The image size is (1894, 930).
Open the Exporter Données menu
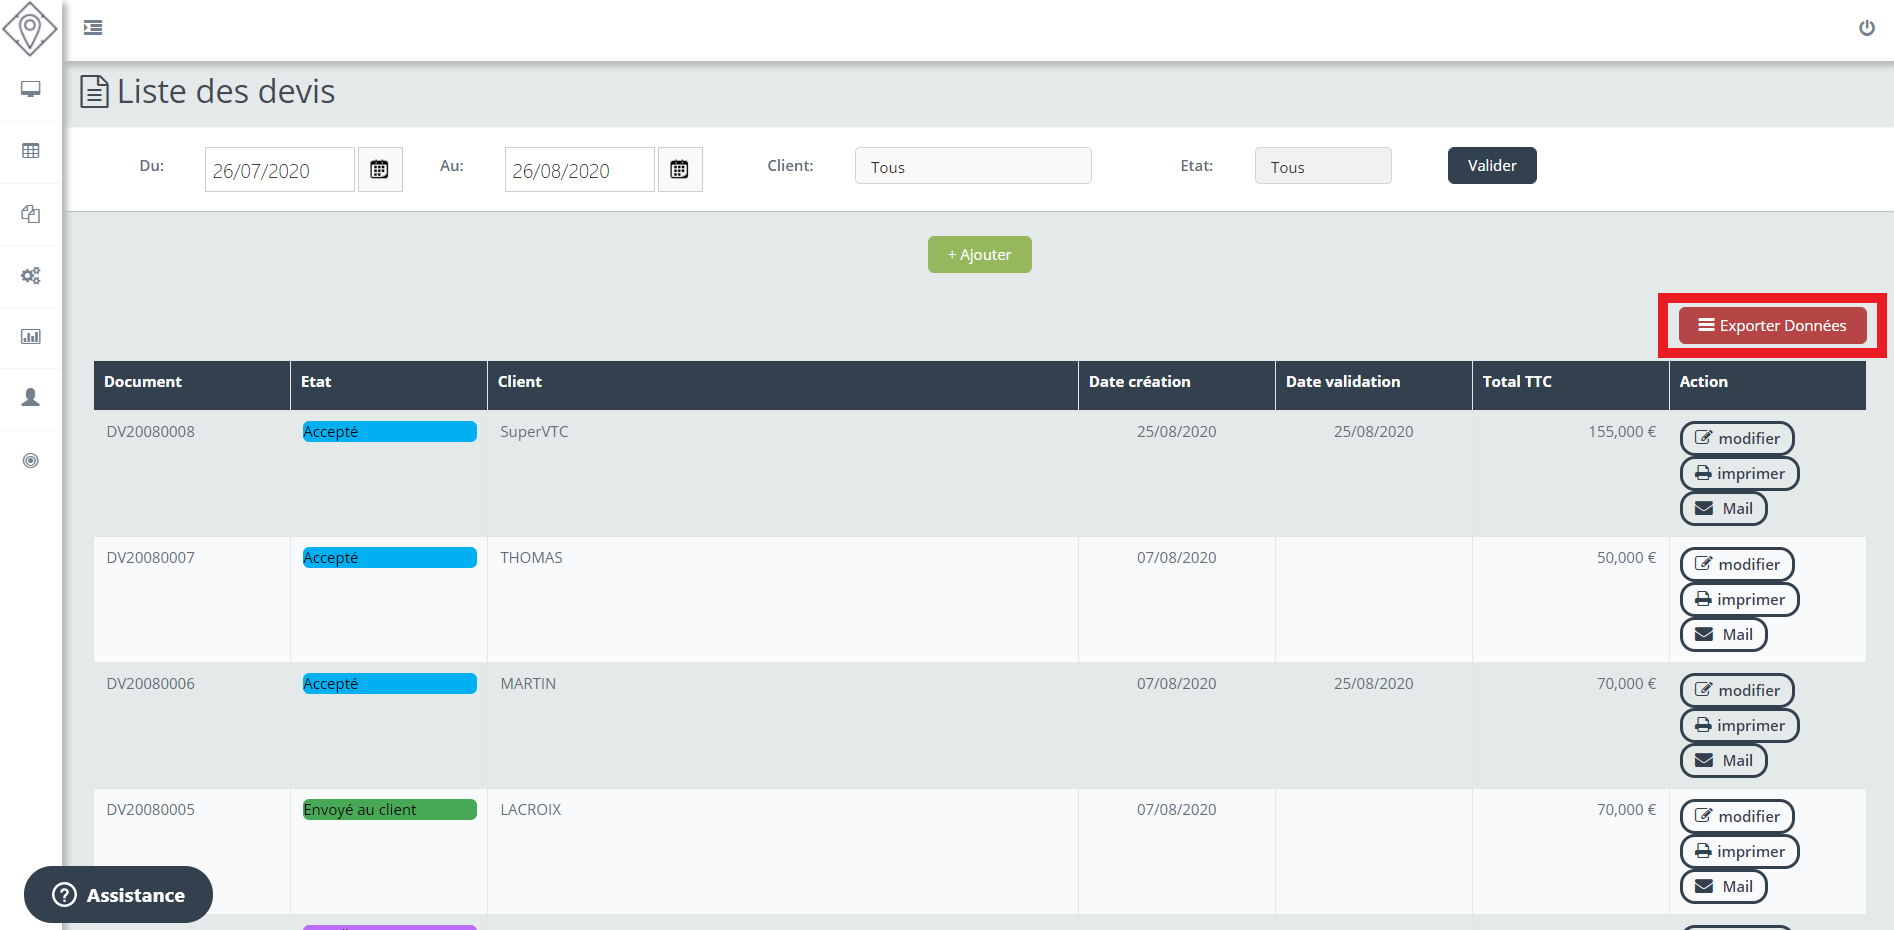coord(1772,326)
